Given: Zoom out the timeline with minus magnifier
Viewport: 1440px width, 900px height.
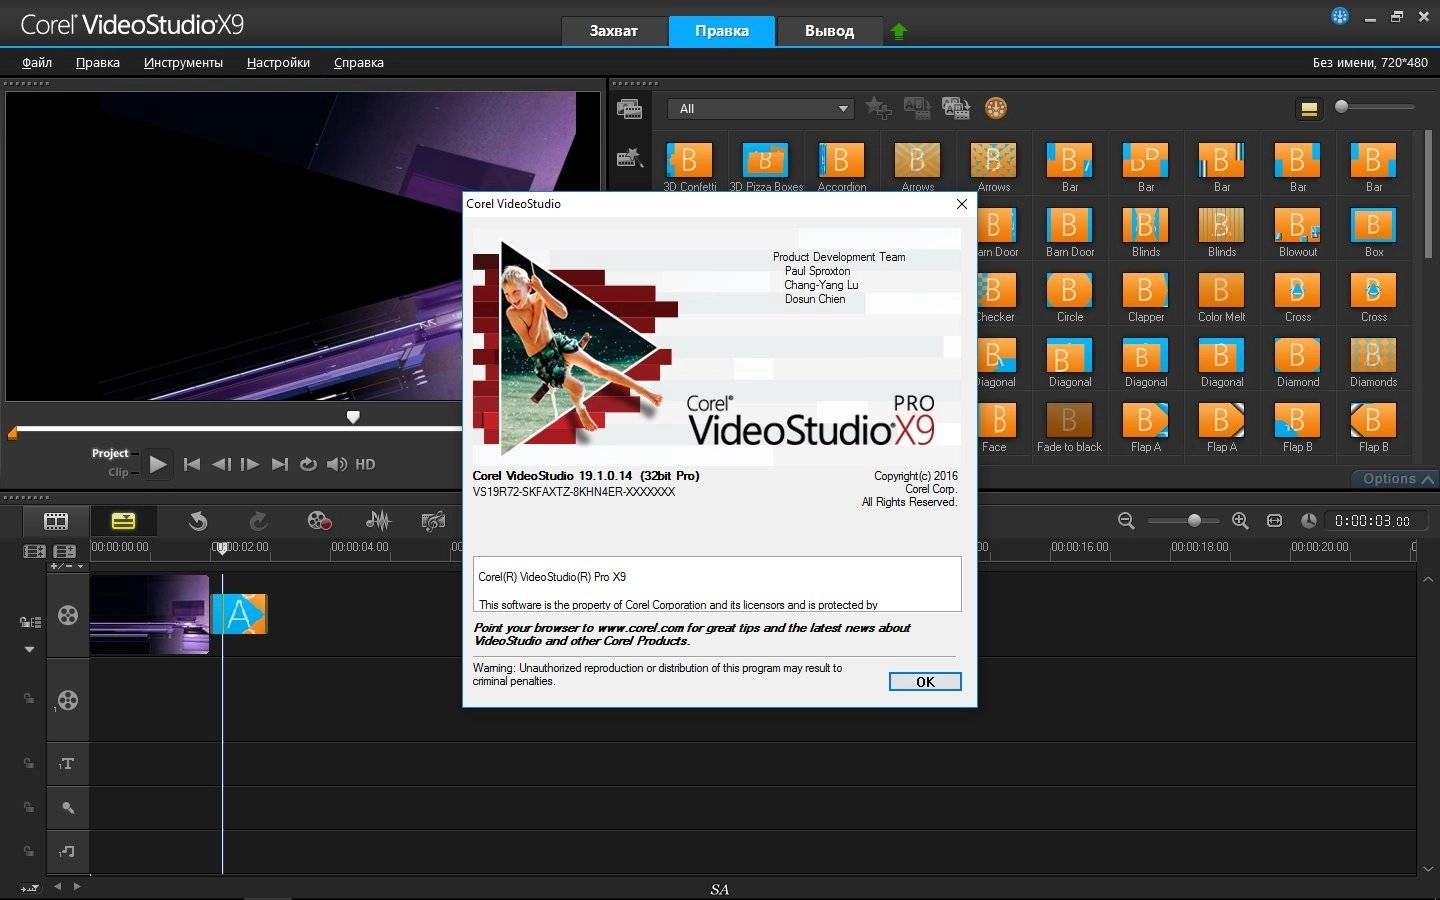Looking at the screenshot, I should [1126, 521].
